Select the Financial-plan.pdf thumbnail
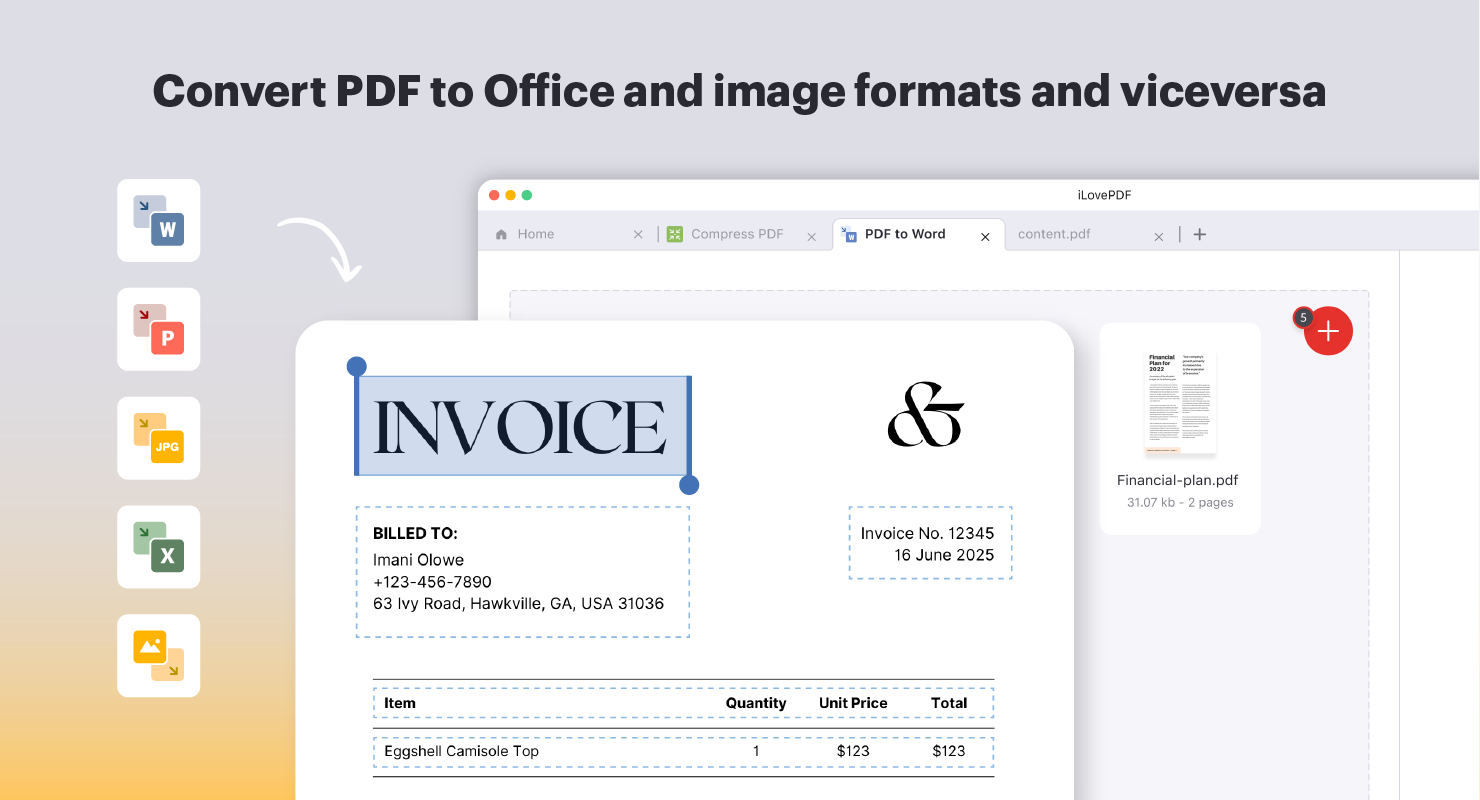The width and height of the screenshot is (1480, 800). coord(1180,403)
